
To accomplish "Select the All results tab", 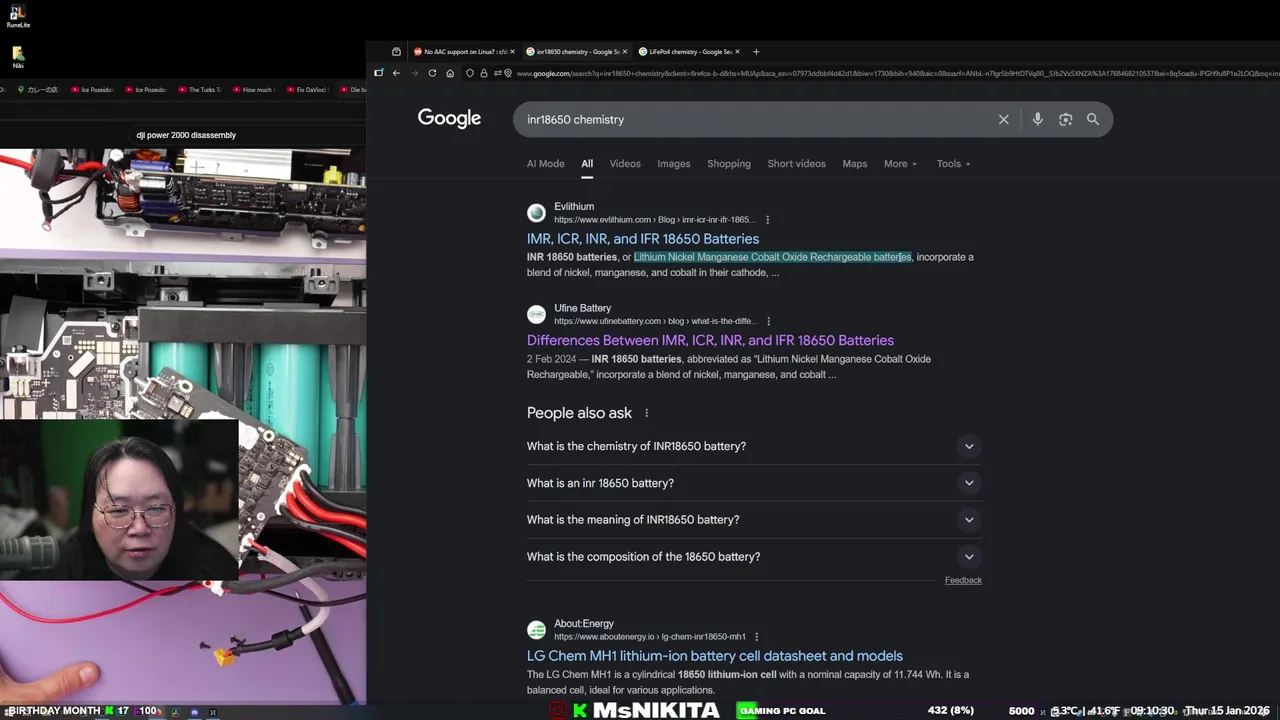I will [587, 164].
